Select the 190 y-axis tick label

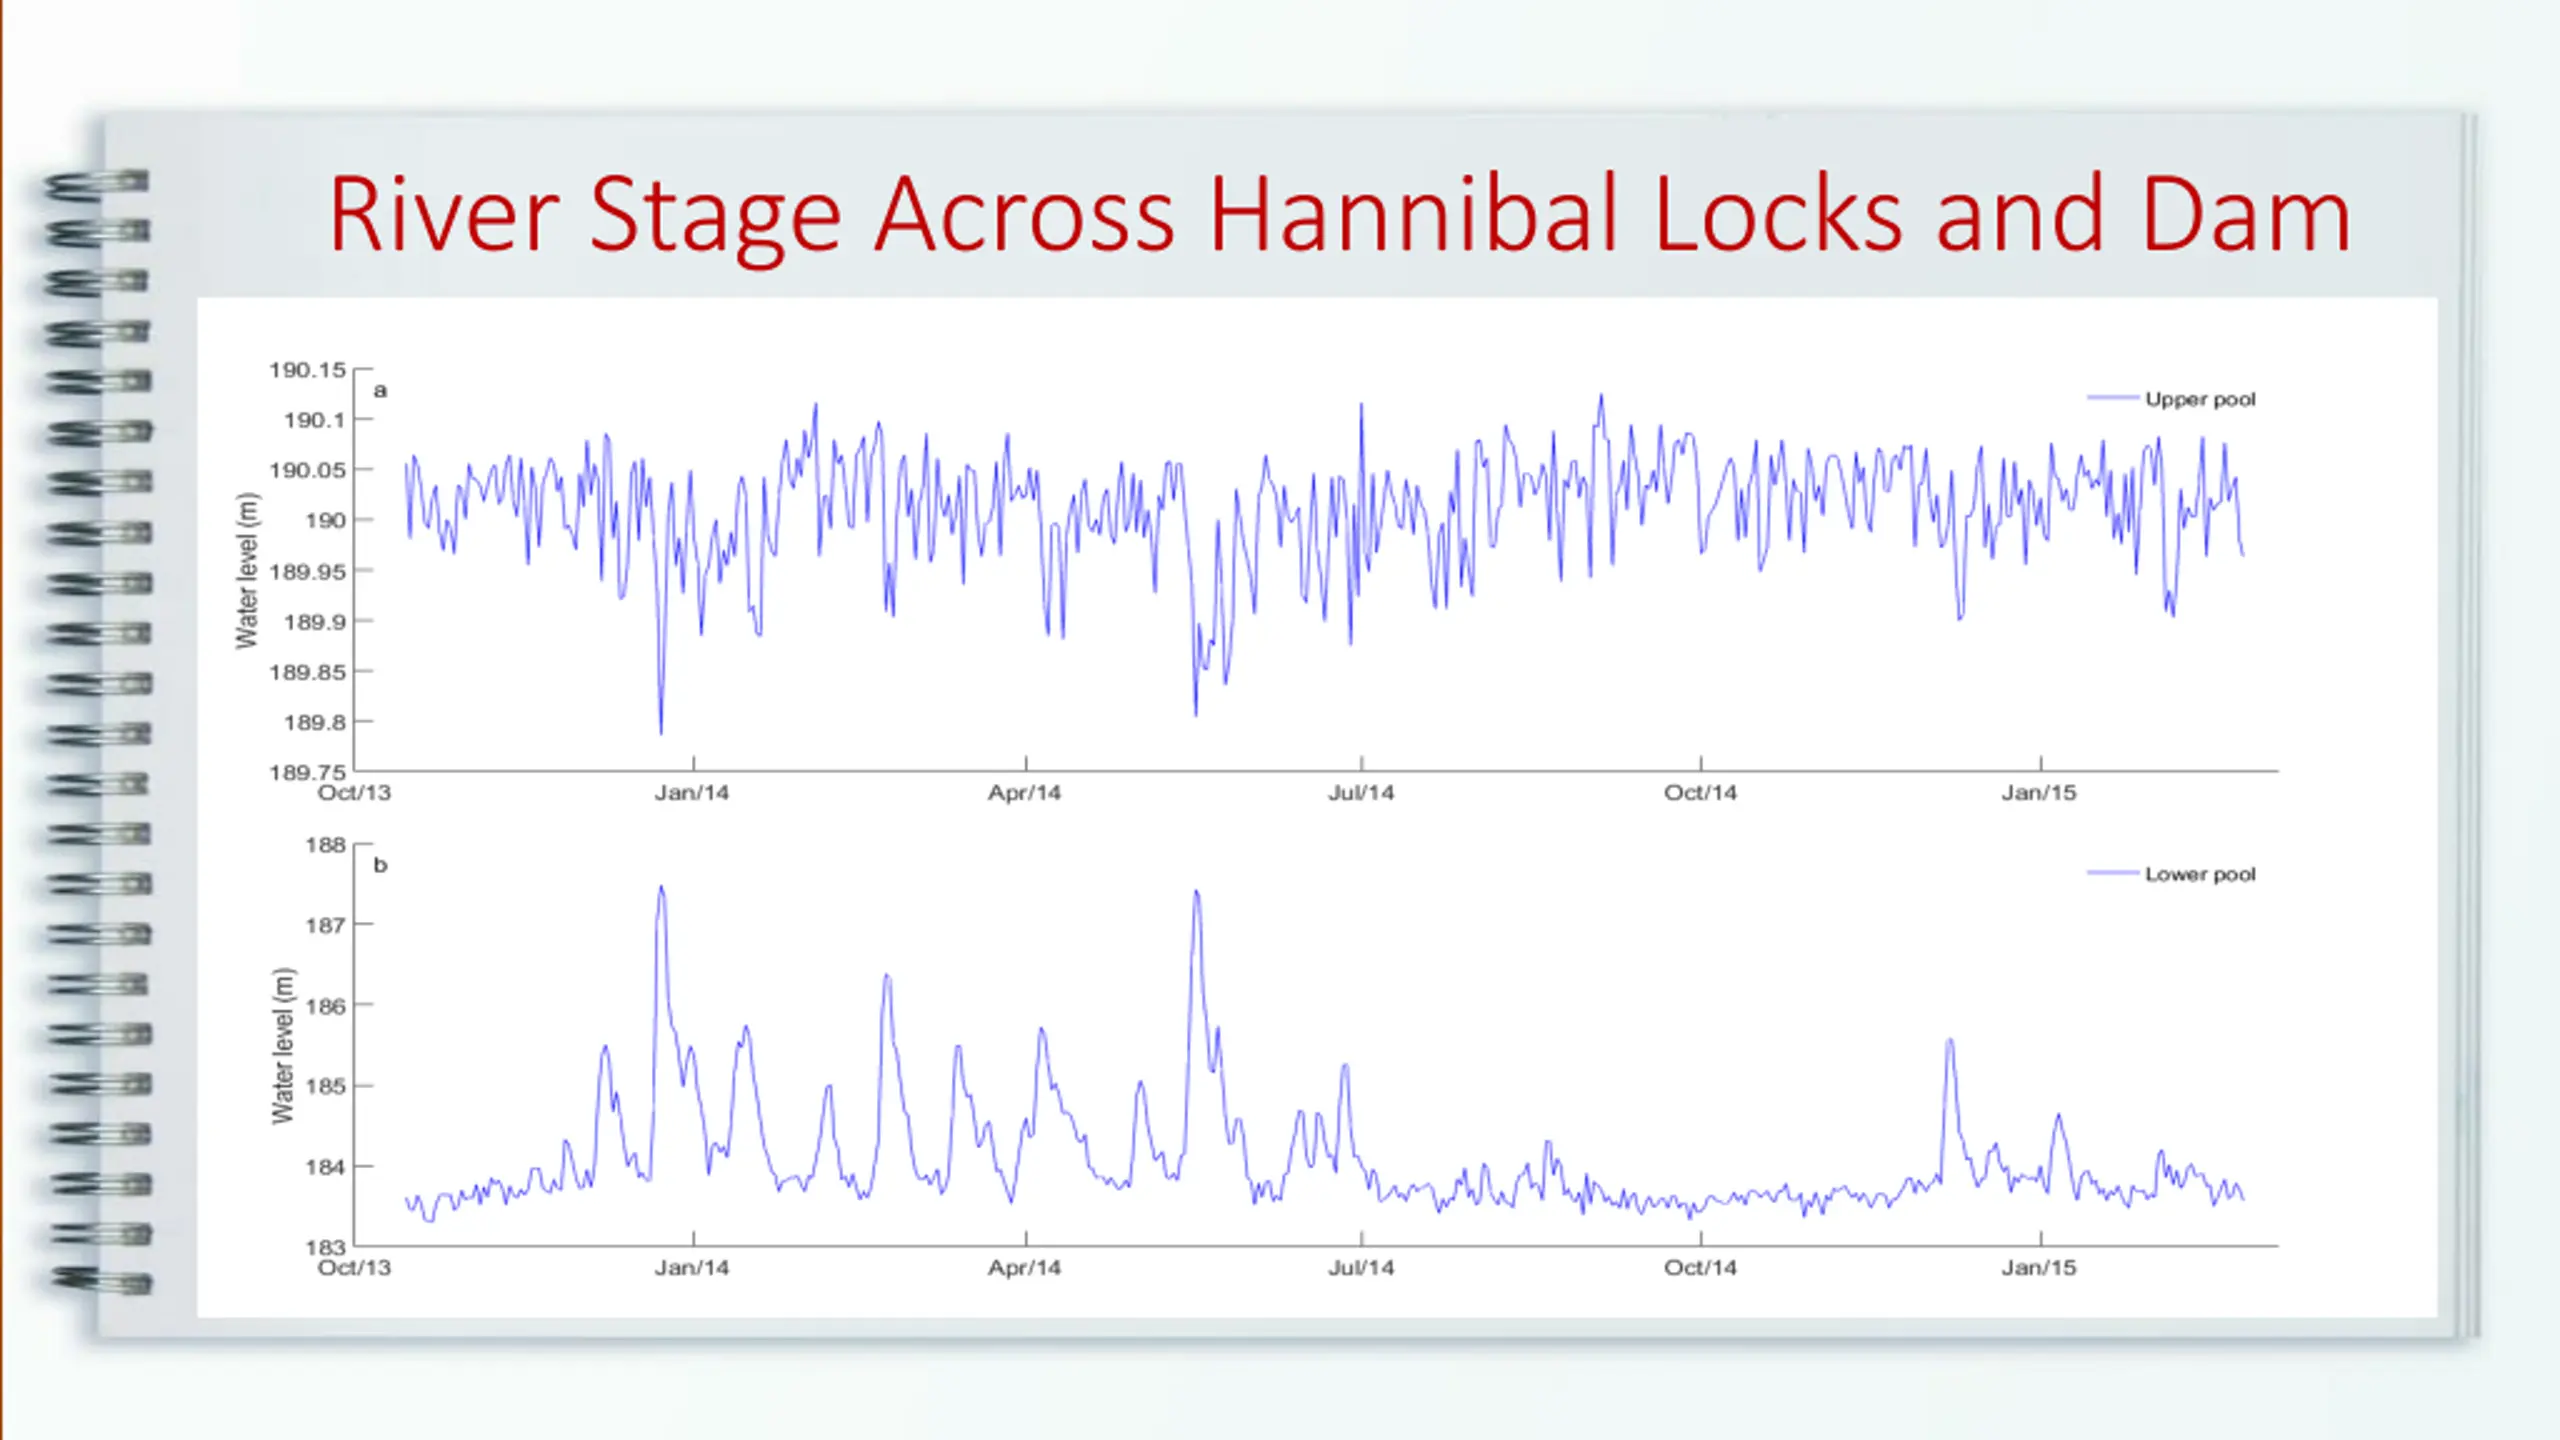tap(325, 521)
